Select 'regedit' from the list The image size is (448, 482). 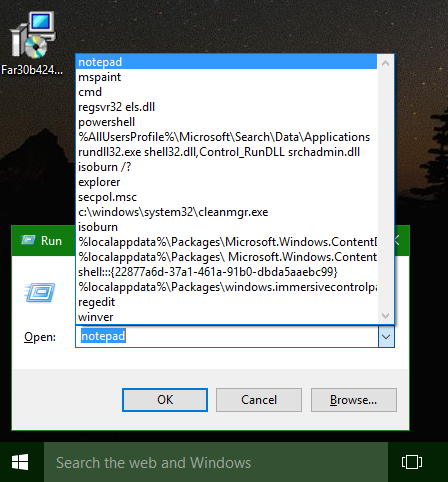[x=226, y=302]
